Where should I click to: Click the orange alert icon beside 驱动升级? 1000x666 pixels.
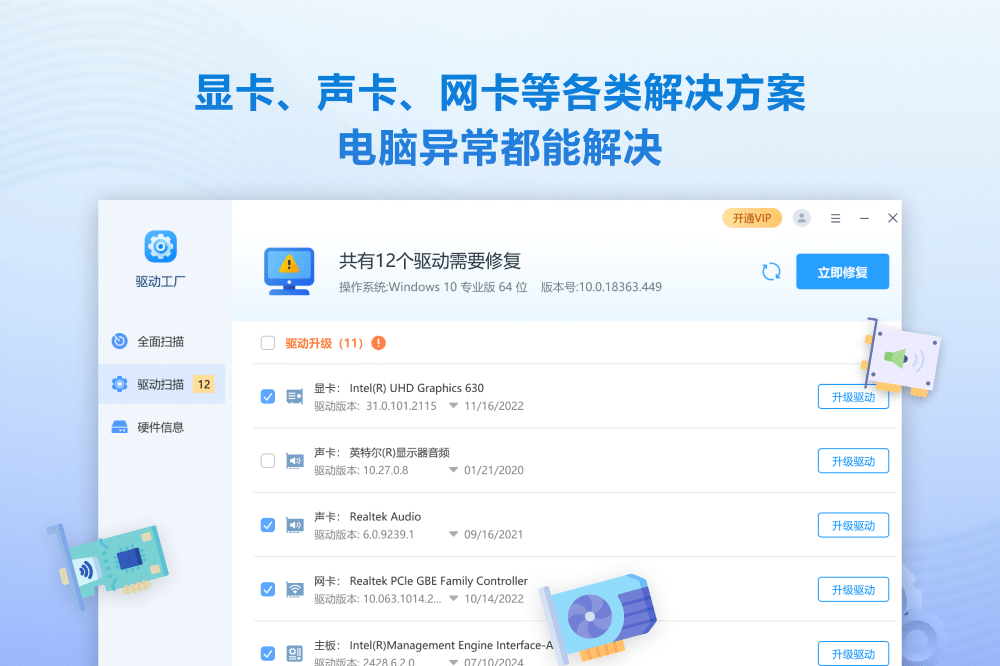click(378, 343)
